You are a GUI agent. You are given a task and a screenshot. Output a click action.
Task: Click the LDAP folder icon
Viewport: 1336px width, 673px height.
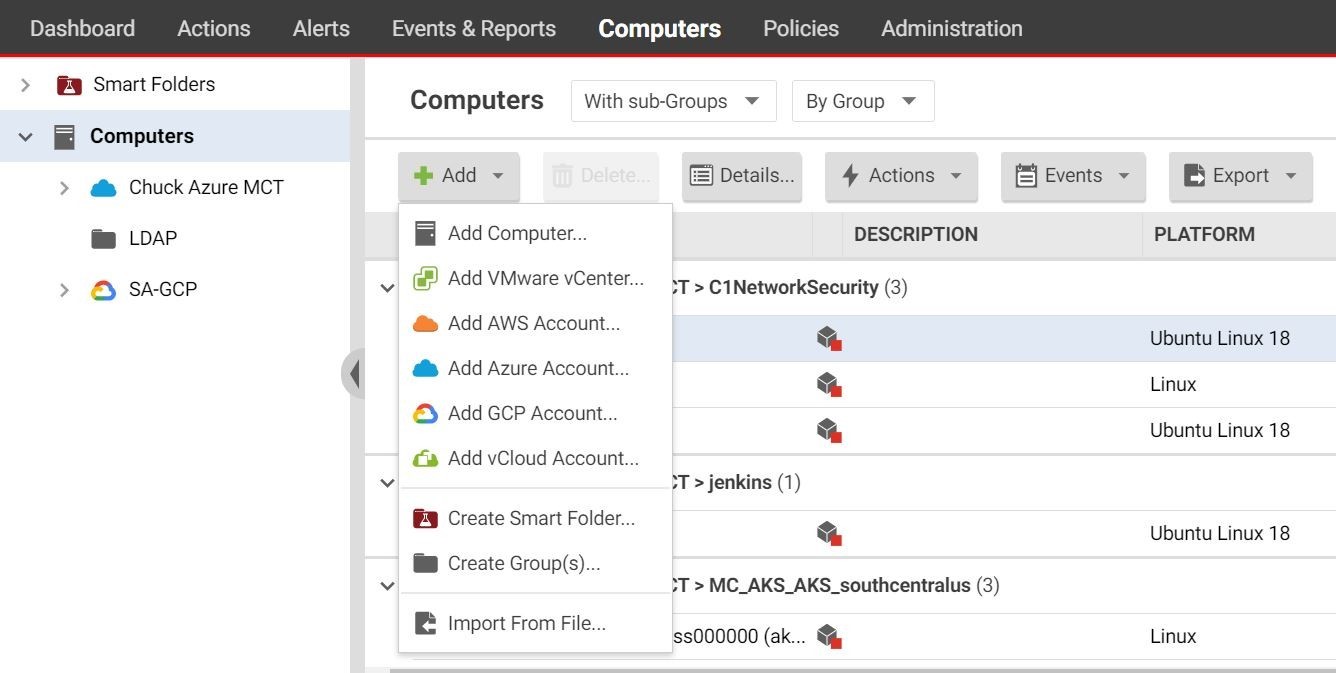103,239
